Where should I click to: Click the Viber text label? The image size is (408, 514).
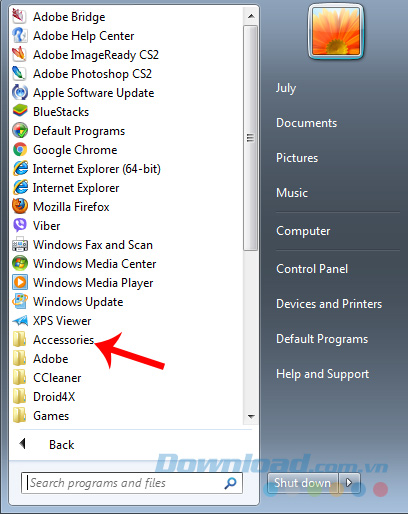[x=47, y=226]
